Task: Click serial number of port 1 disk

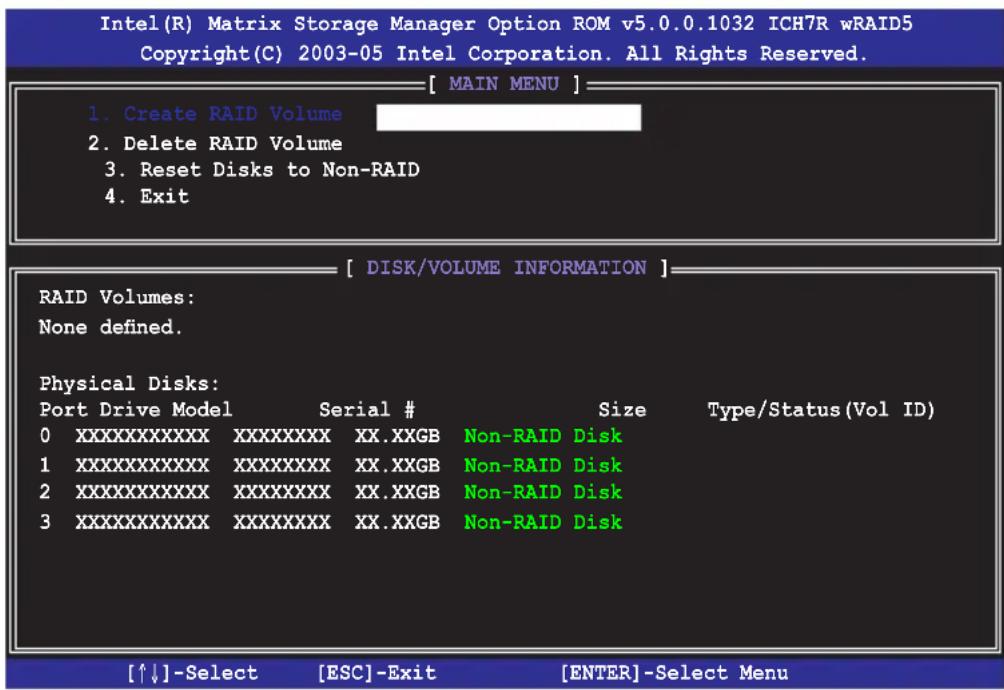Action: (x=282, y=465)
